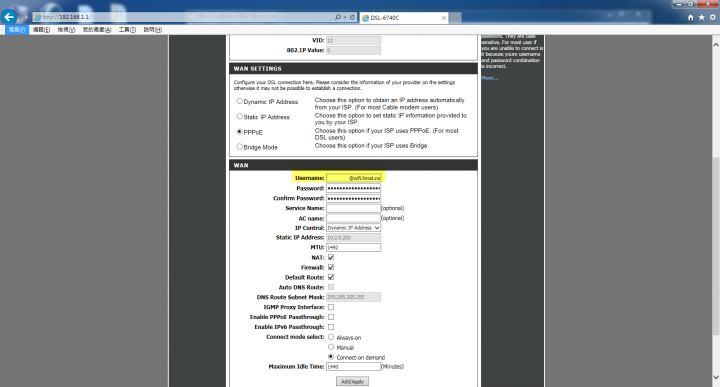Go back with the browser back arrow

click(x=9, y=17)
